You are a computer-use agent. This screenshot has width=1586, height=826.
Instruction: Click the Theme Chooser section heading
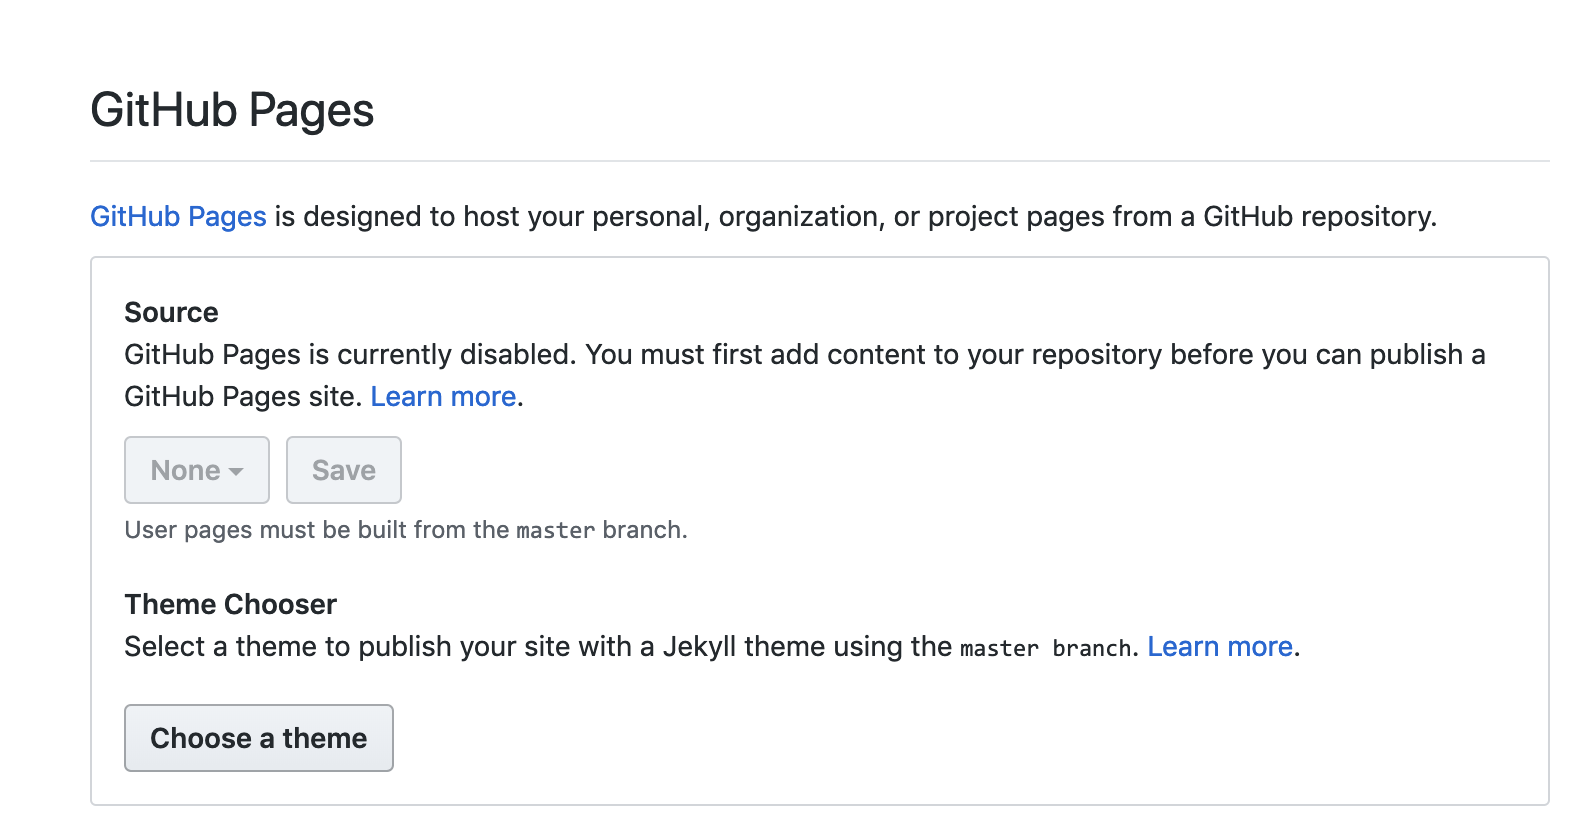click(x=231, y=604)
